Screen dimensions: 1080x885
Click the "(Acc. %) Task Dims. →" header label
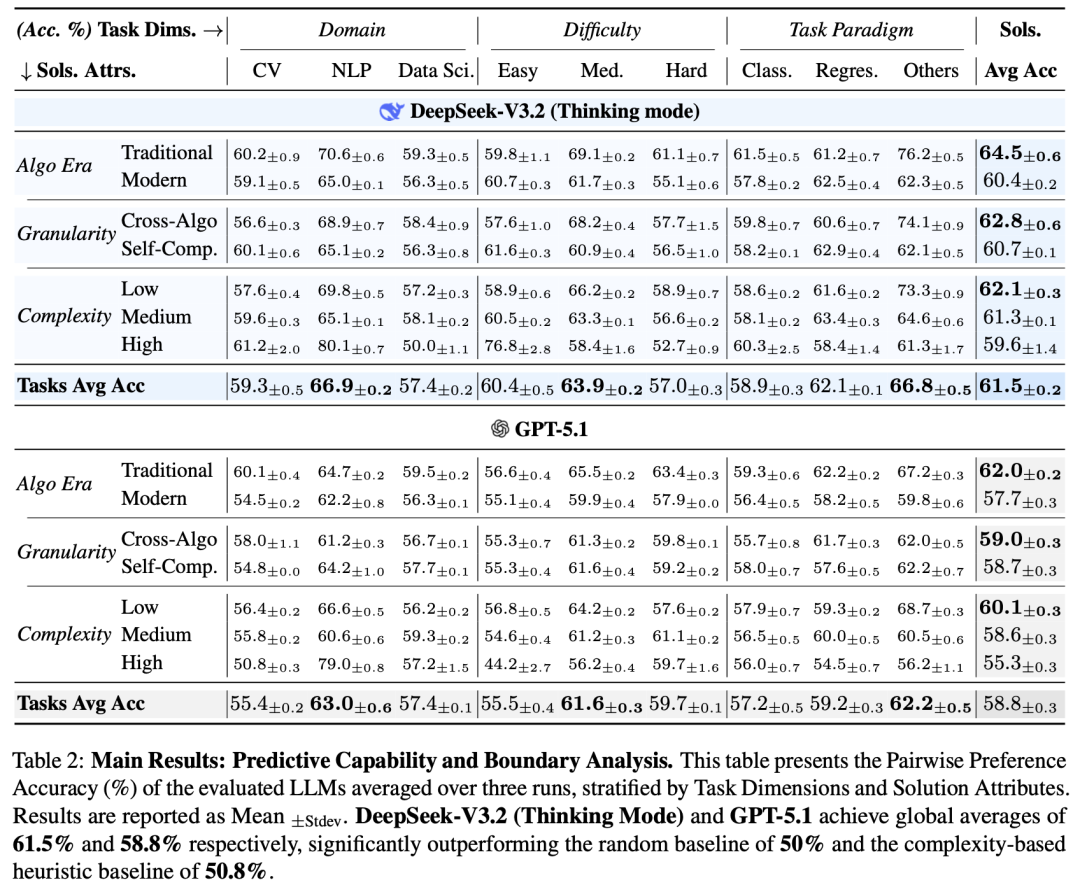pos(119,30)
